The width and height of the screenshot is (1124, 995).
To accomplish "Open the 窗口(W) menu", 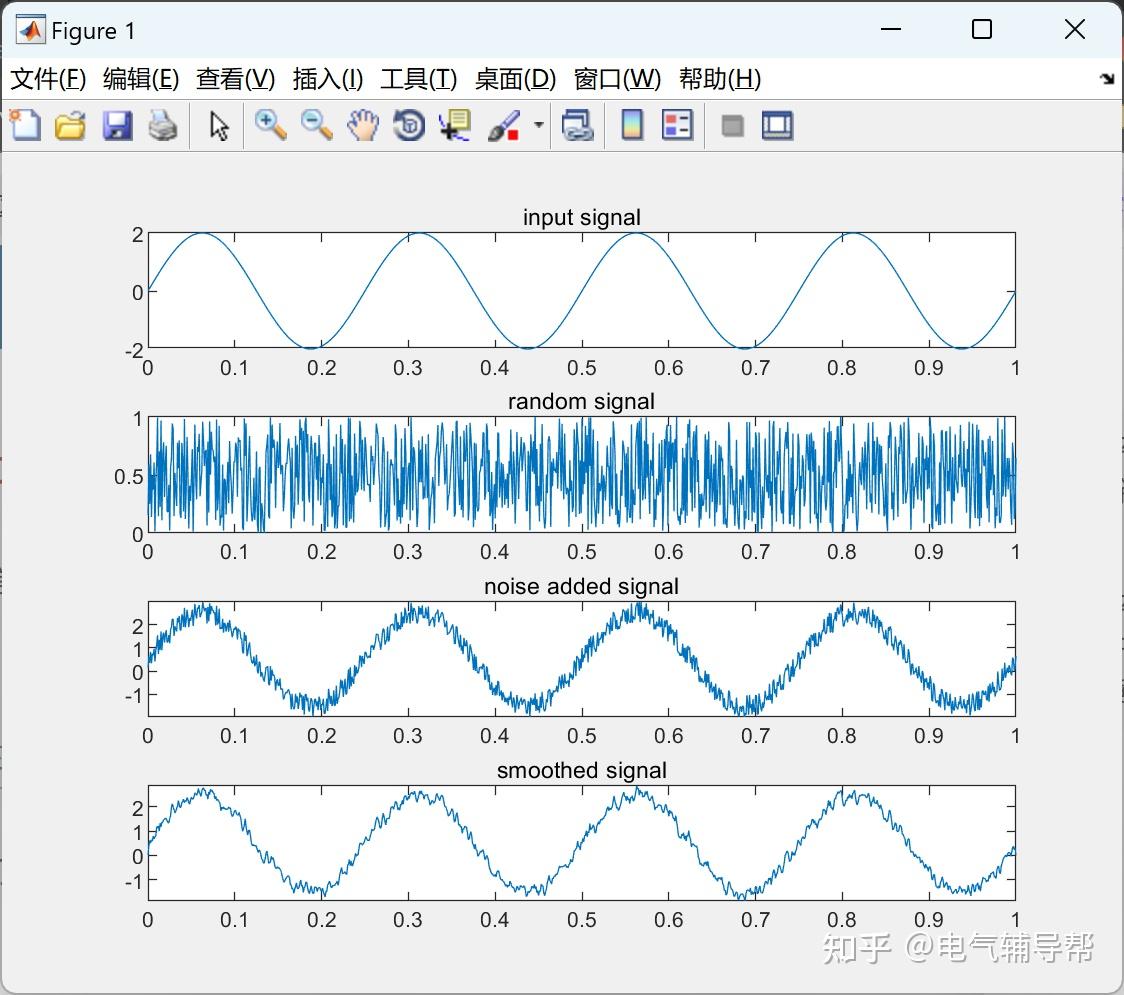I will click(617, 78).
